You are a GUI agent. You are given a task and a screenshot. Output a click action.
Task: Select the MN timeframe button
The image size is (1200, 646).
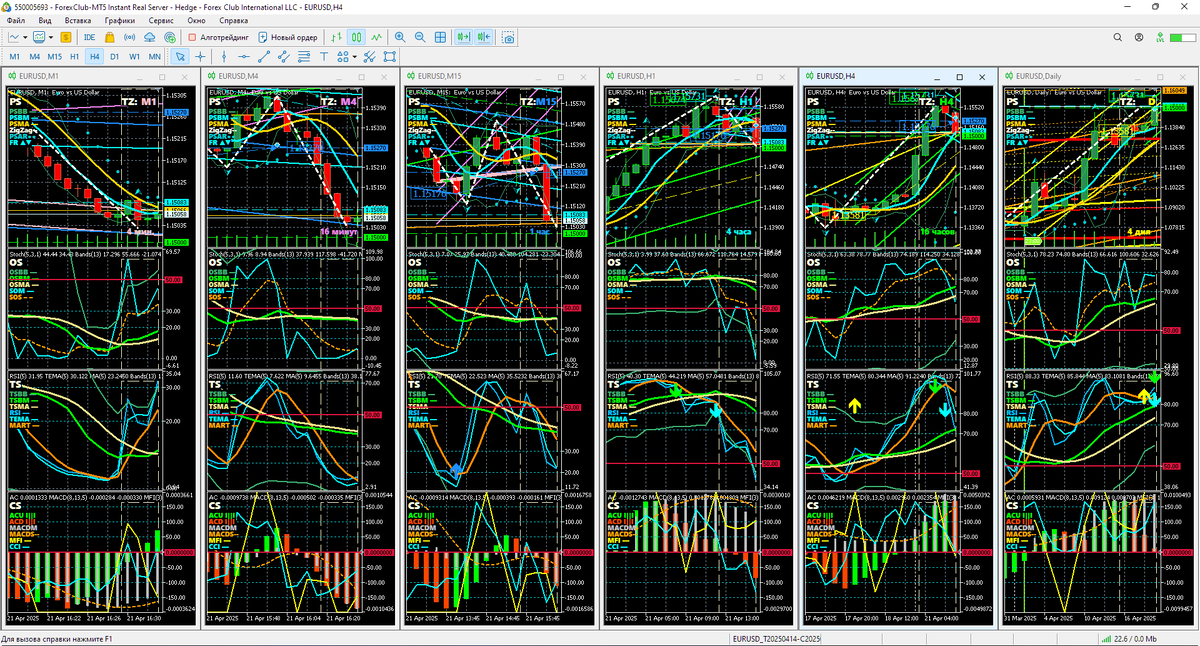pyautogui.click(x=155, y=56)
